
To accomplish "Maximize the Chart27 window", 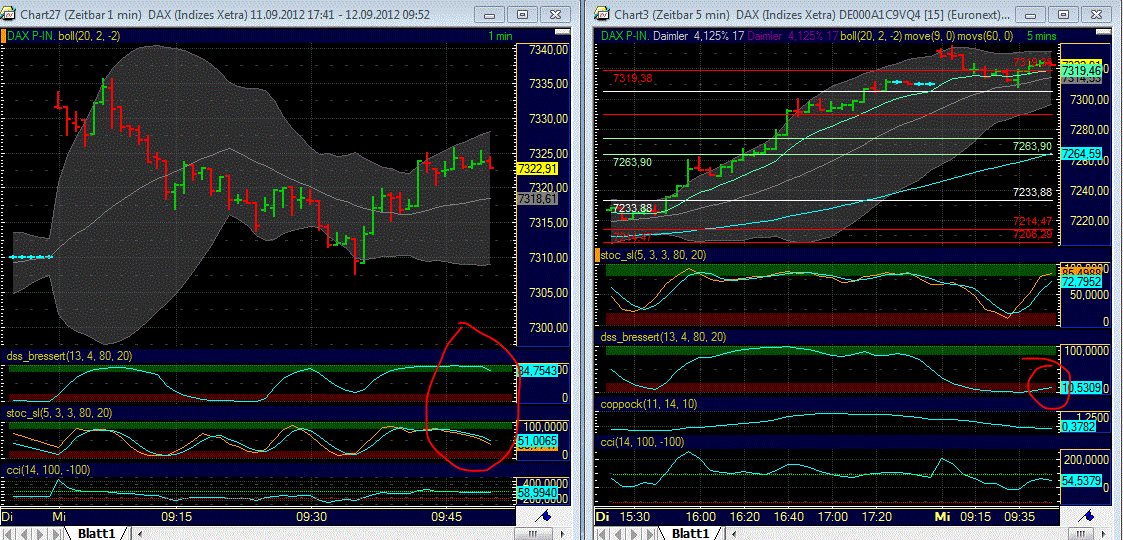I will pos(524,14).
